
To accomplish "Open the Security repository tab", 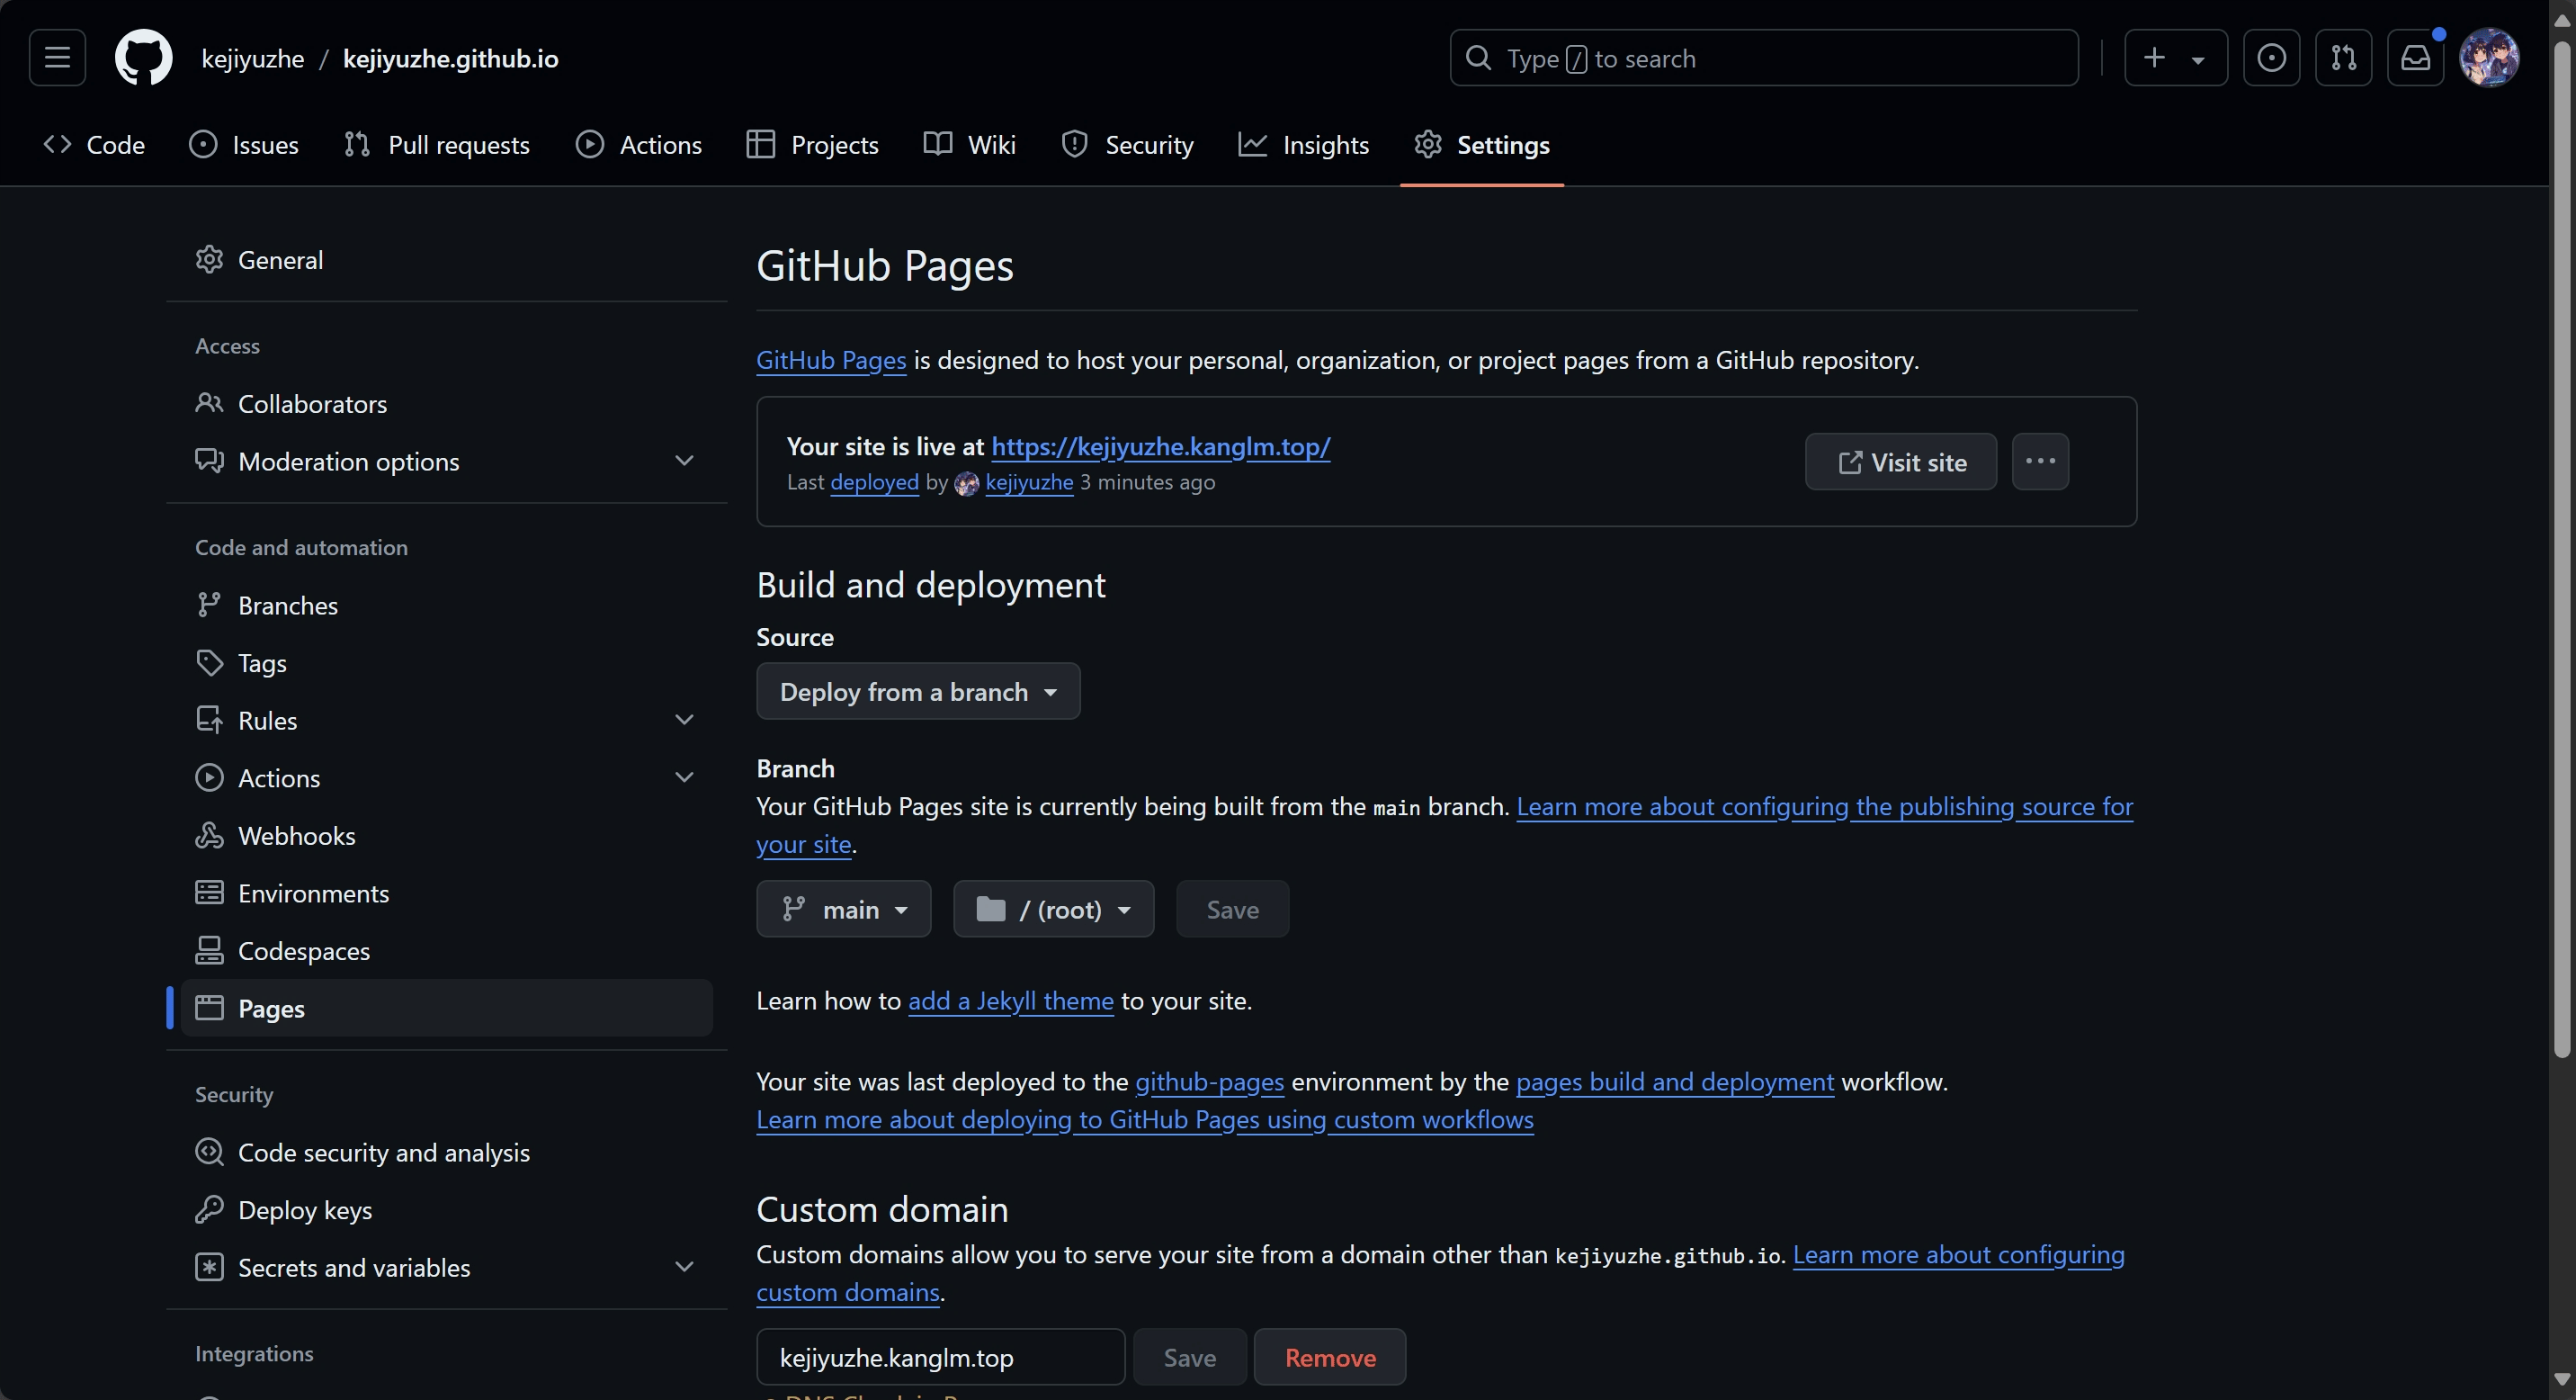I will (1128, 145).
